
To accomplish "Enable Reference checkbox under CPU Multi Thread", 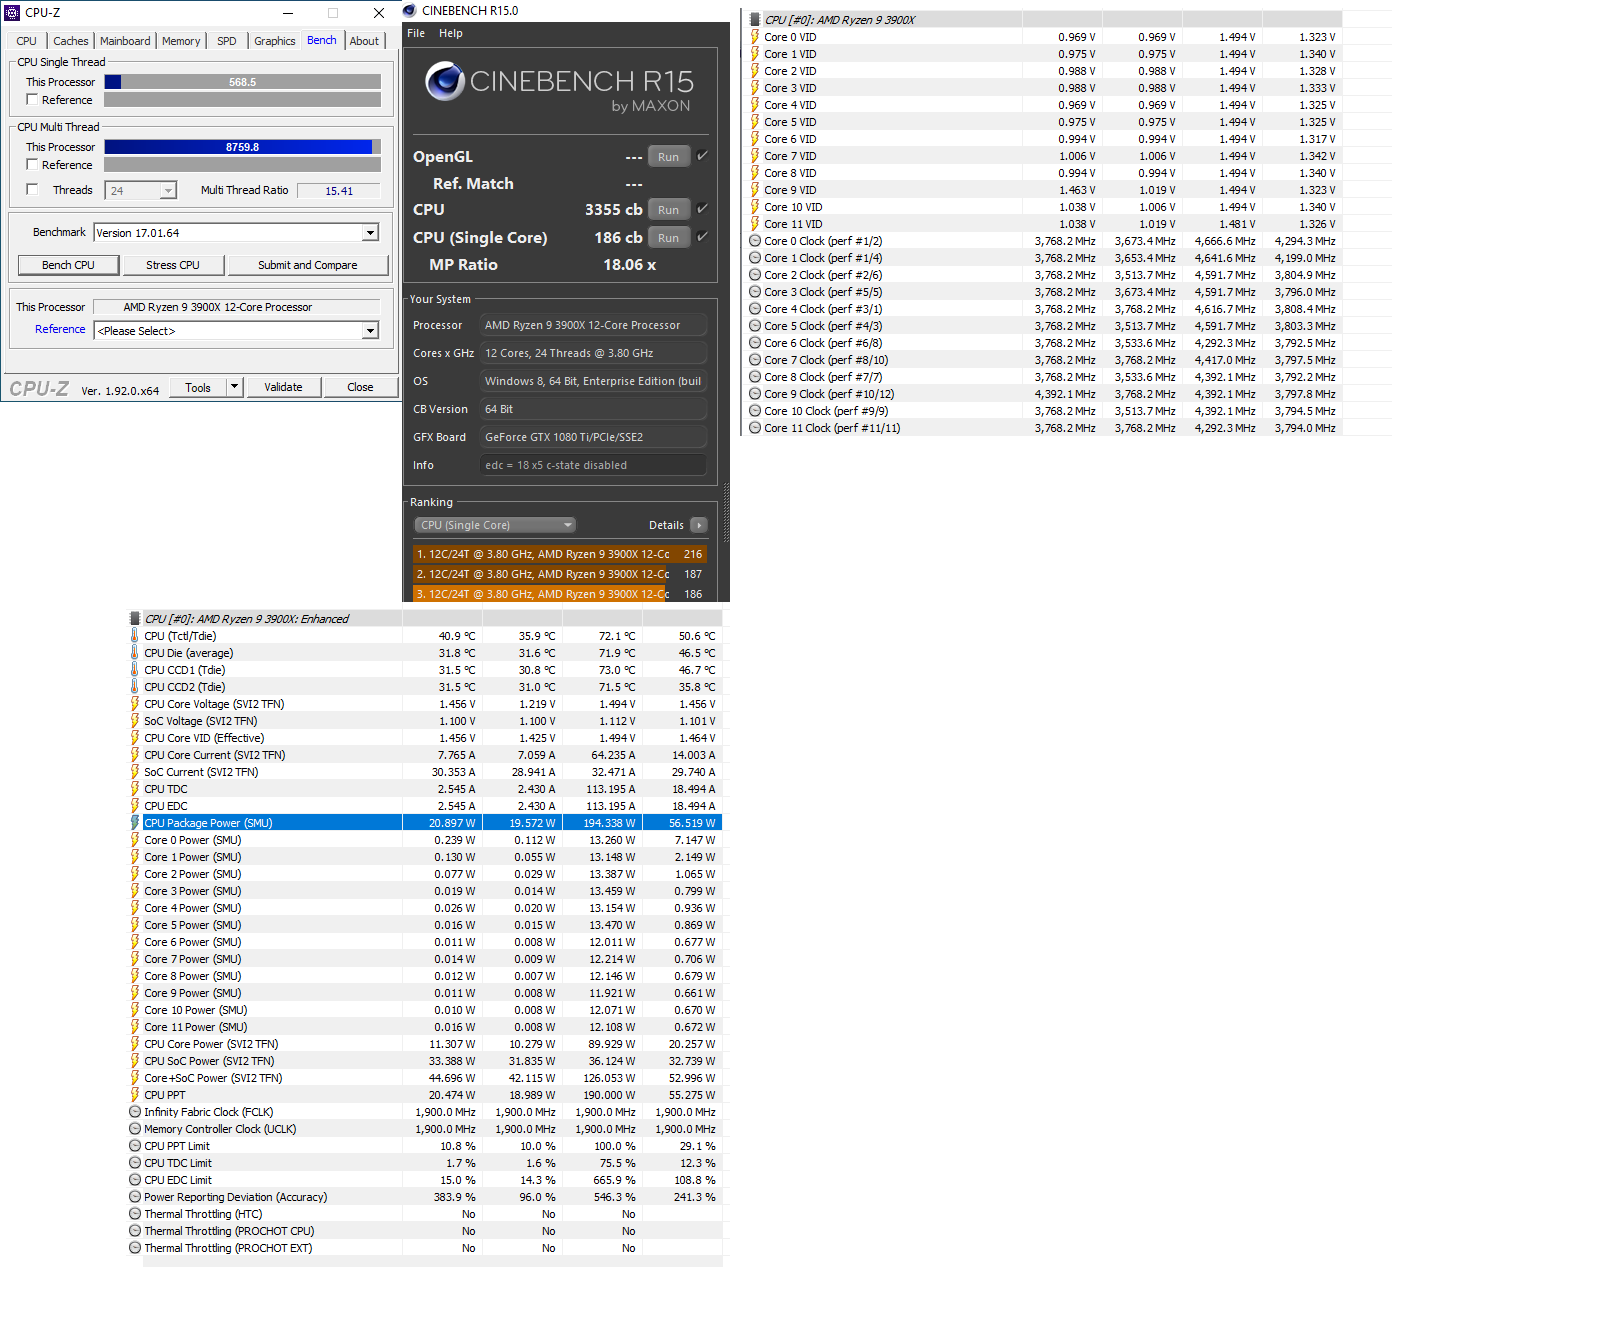I will [32, 164].
